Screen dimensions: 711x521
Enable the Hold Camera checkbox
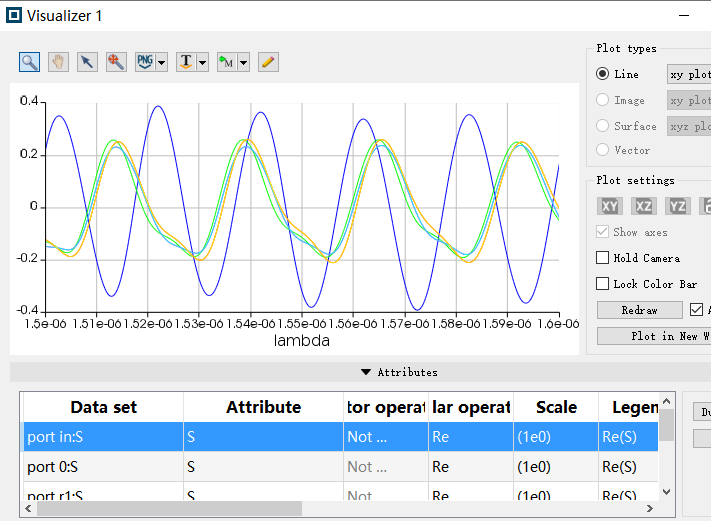pyautogui.click(x=603, y=258)
